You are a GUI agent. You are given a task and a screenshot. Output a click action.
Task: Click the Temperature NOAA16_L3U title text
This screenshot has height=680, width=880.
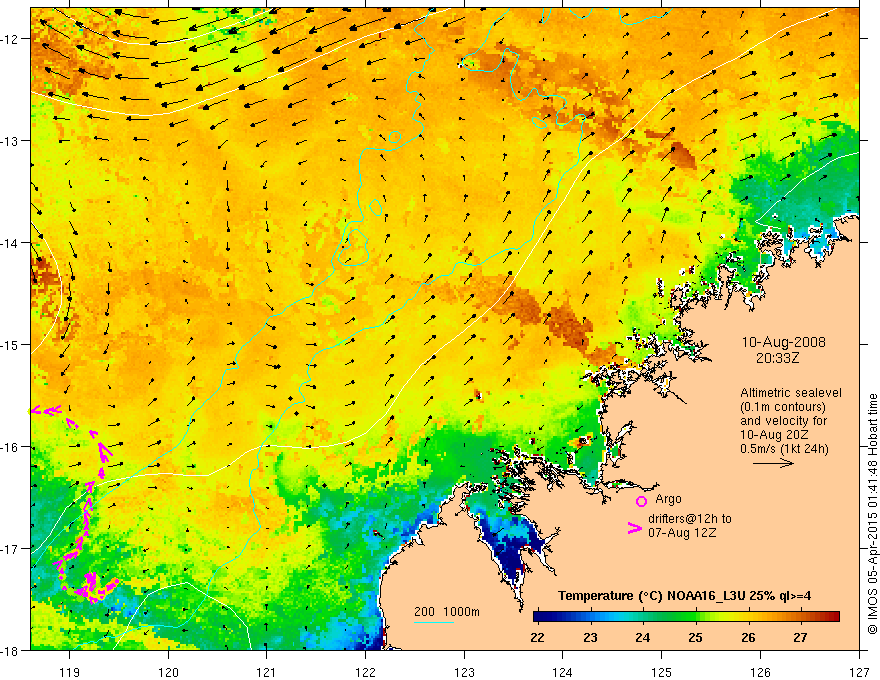[684, 596]
